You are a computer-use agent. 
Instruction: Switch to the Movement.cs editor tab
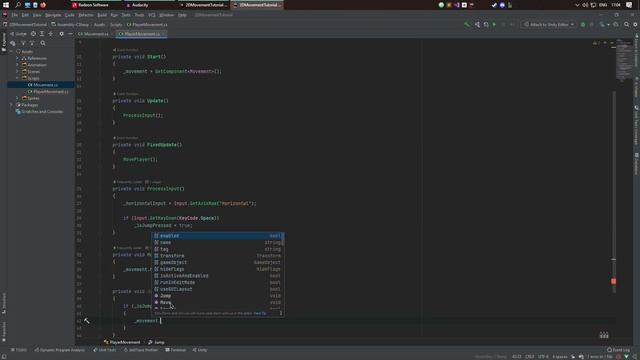[93, 34]
